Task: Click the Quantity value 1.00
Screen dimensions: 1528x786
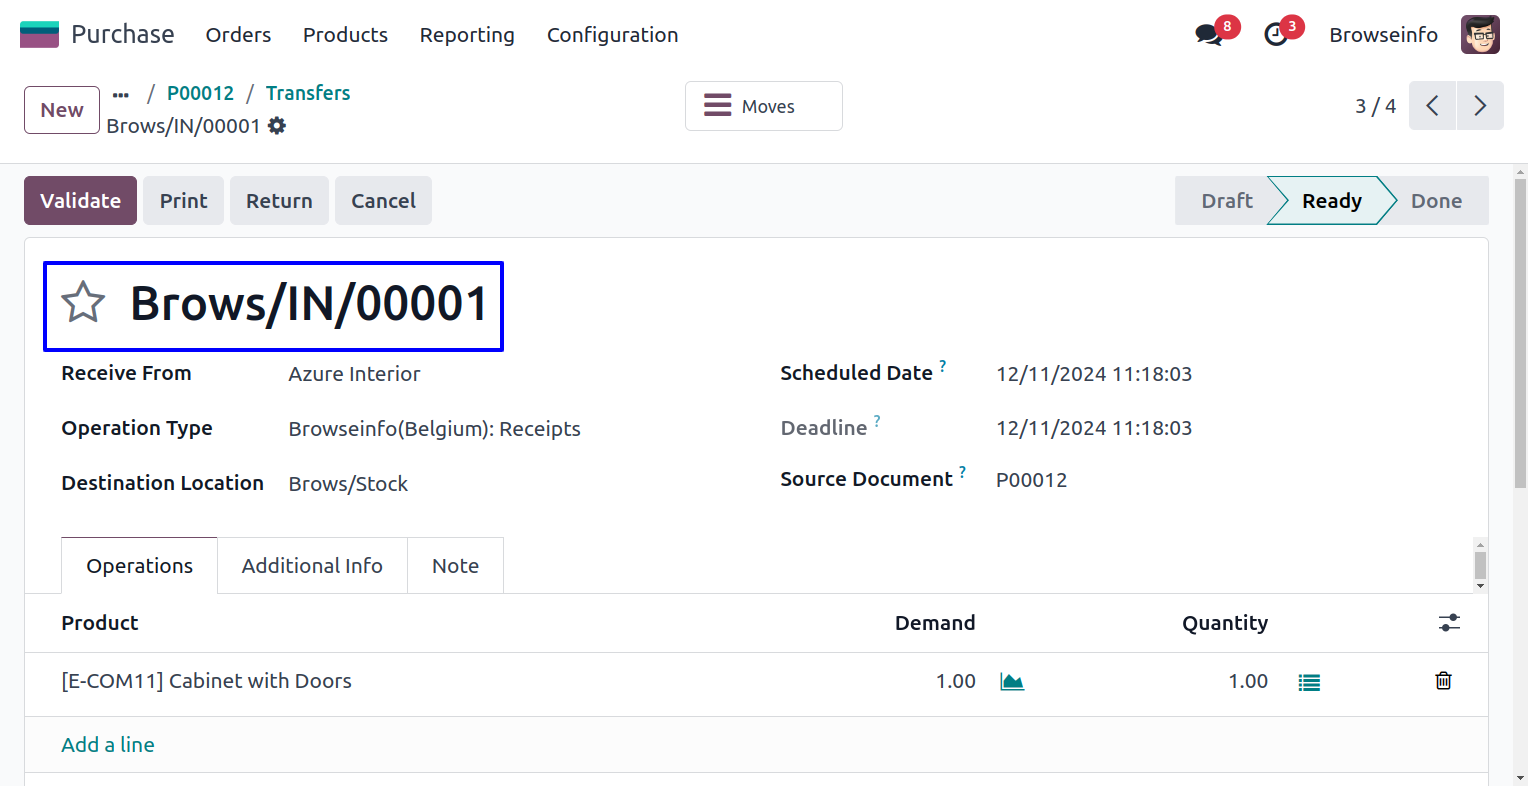Action: point(1248,681)
